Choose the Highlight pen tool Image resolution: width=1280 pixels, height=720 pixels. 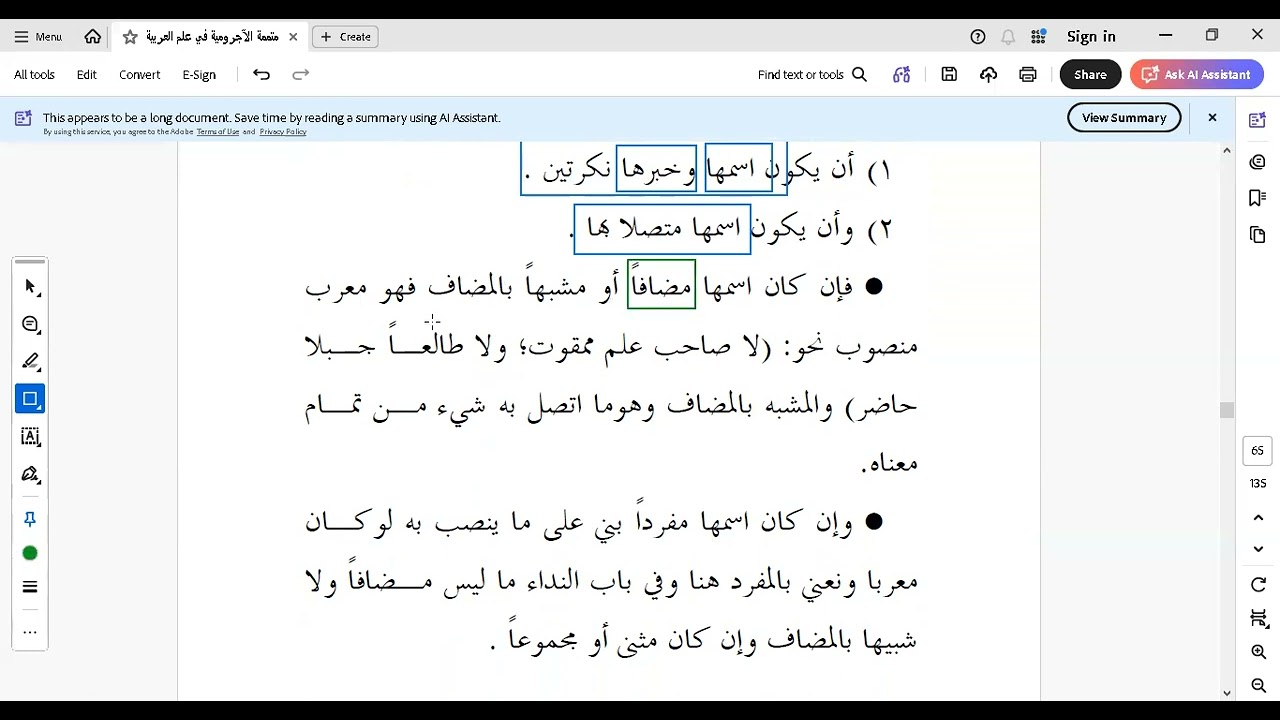(30, 361)
